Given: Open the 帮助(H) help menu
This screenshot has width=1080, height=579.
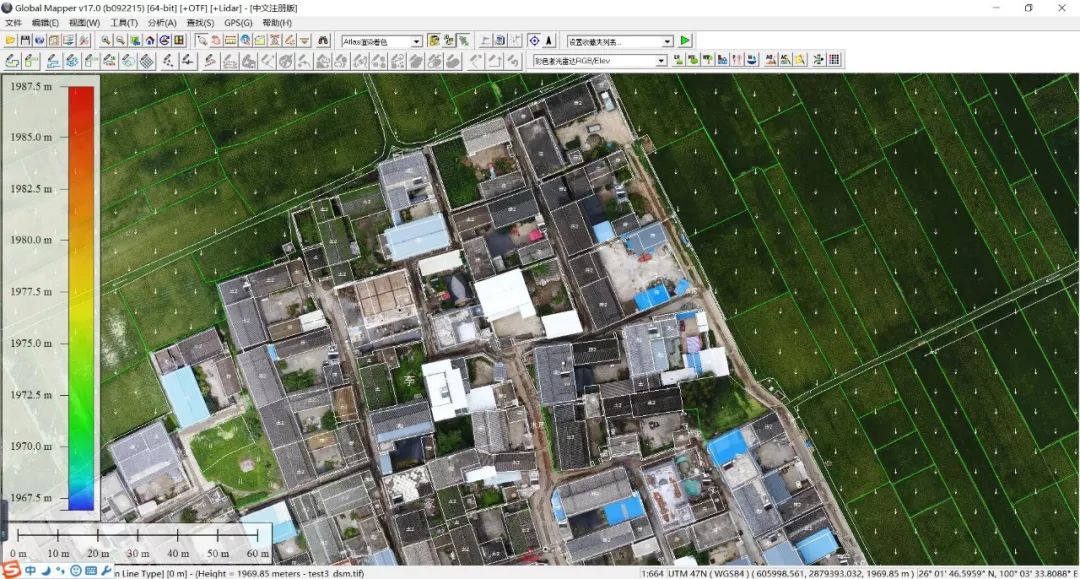Looking at the screenshot, I should tap(277, 23).
